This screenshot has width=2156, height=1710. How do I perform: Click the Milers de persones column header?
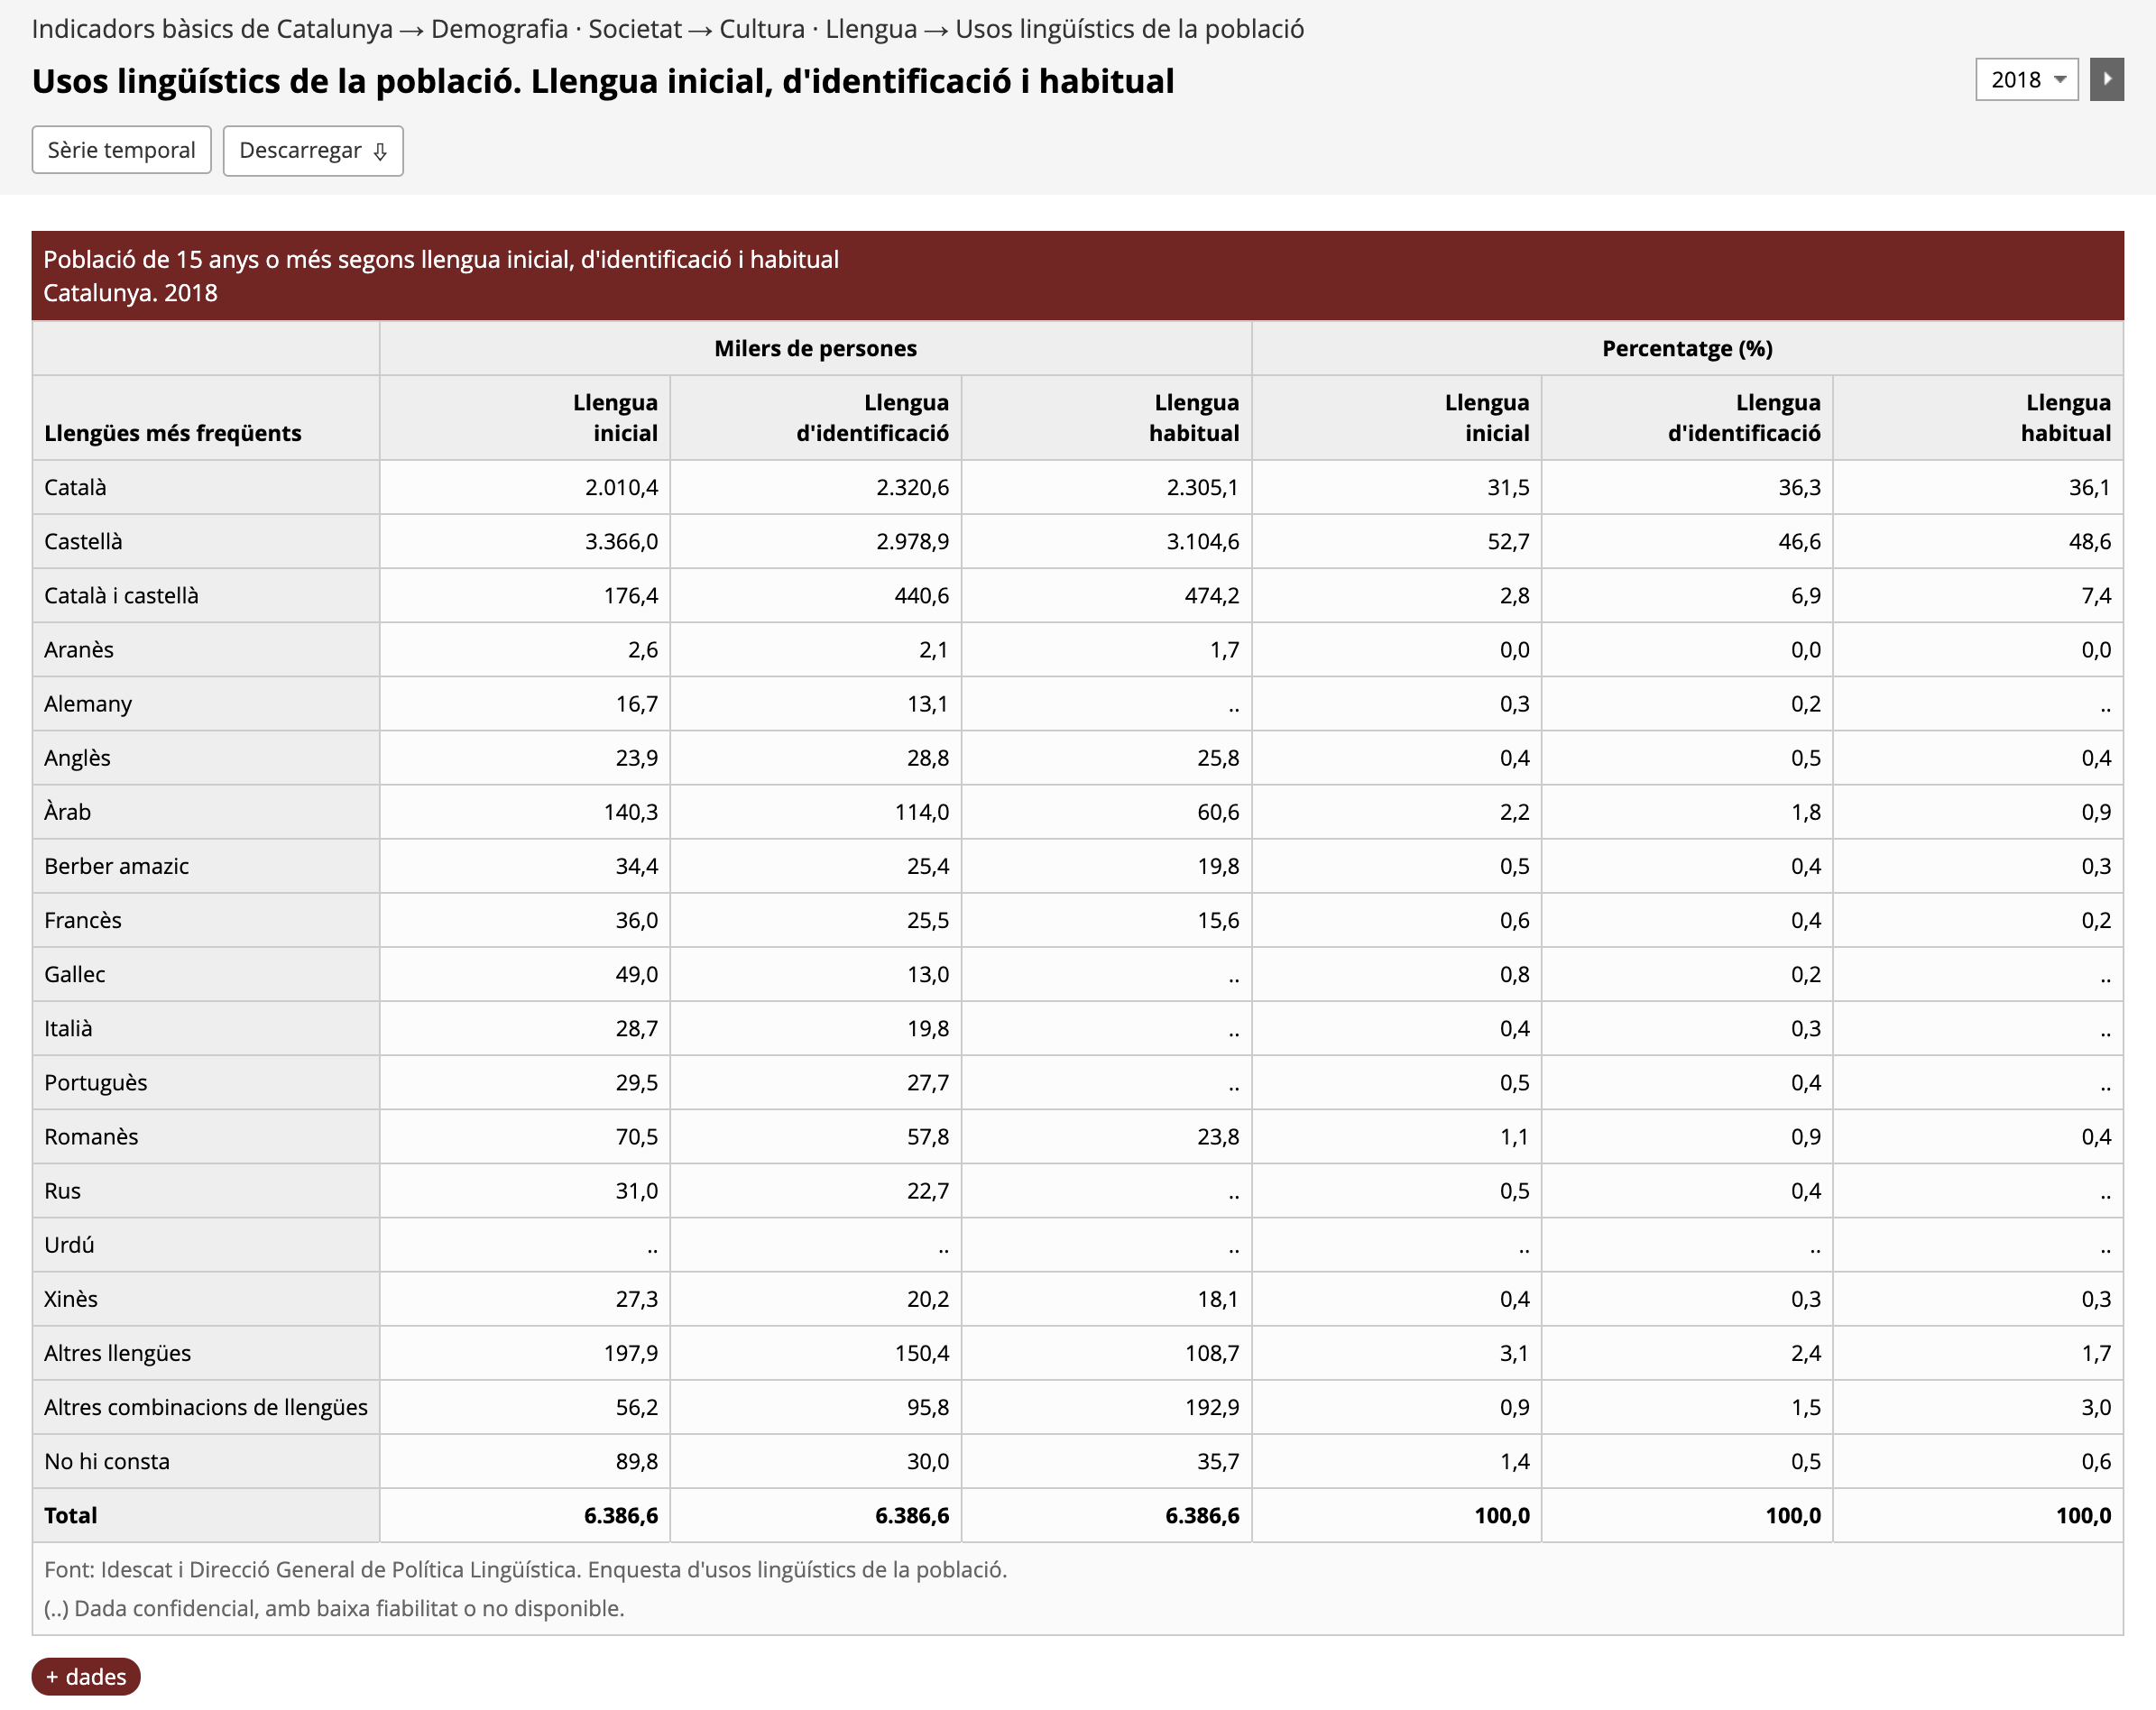815,348
